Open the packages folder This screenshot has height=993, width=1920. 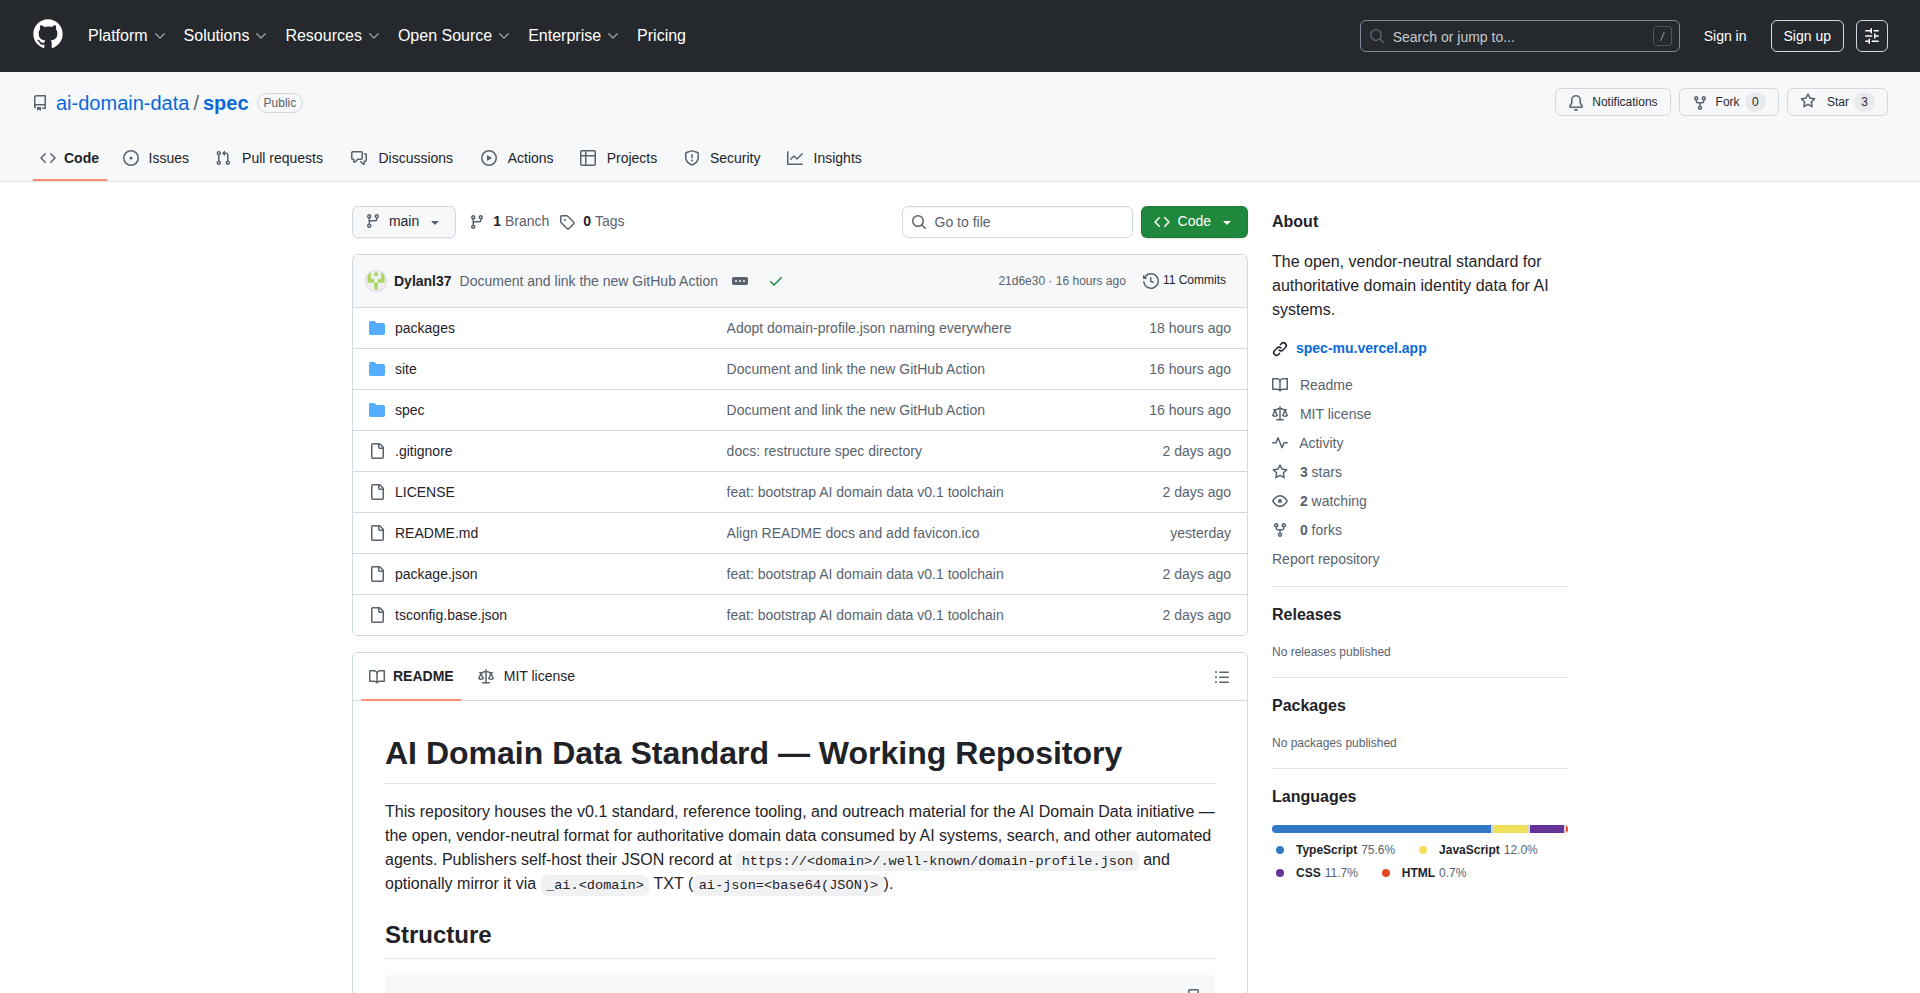click(x=424, y=328)
